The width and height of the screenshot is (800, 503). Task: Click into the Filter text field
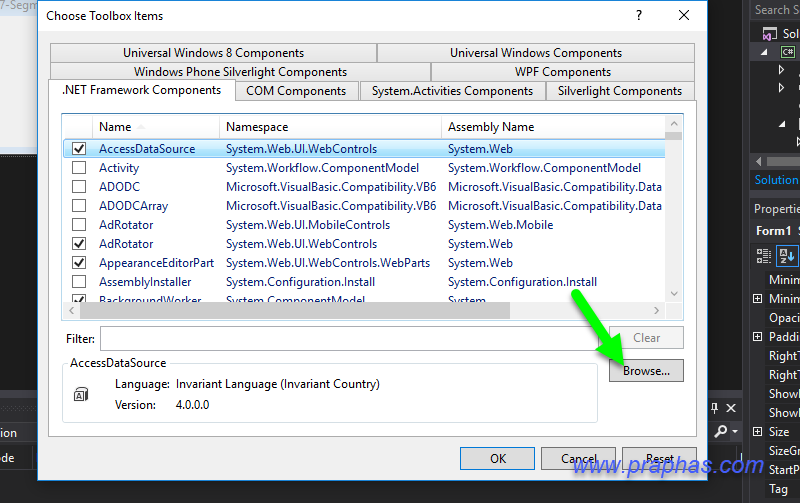[349, 339]
